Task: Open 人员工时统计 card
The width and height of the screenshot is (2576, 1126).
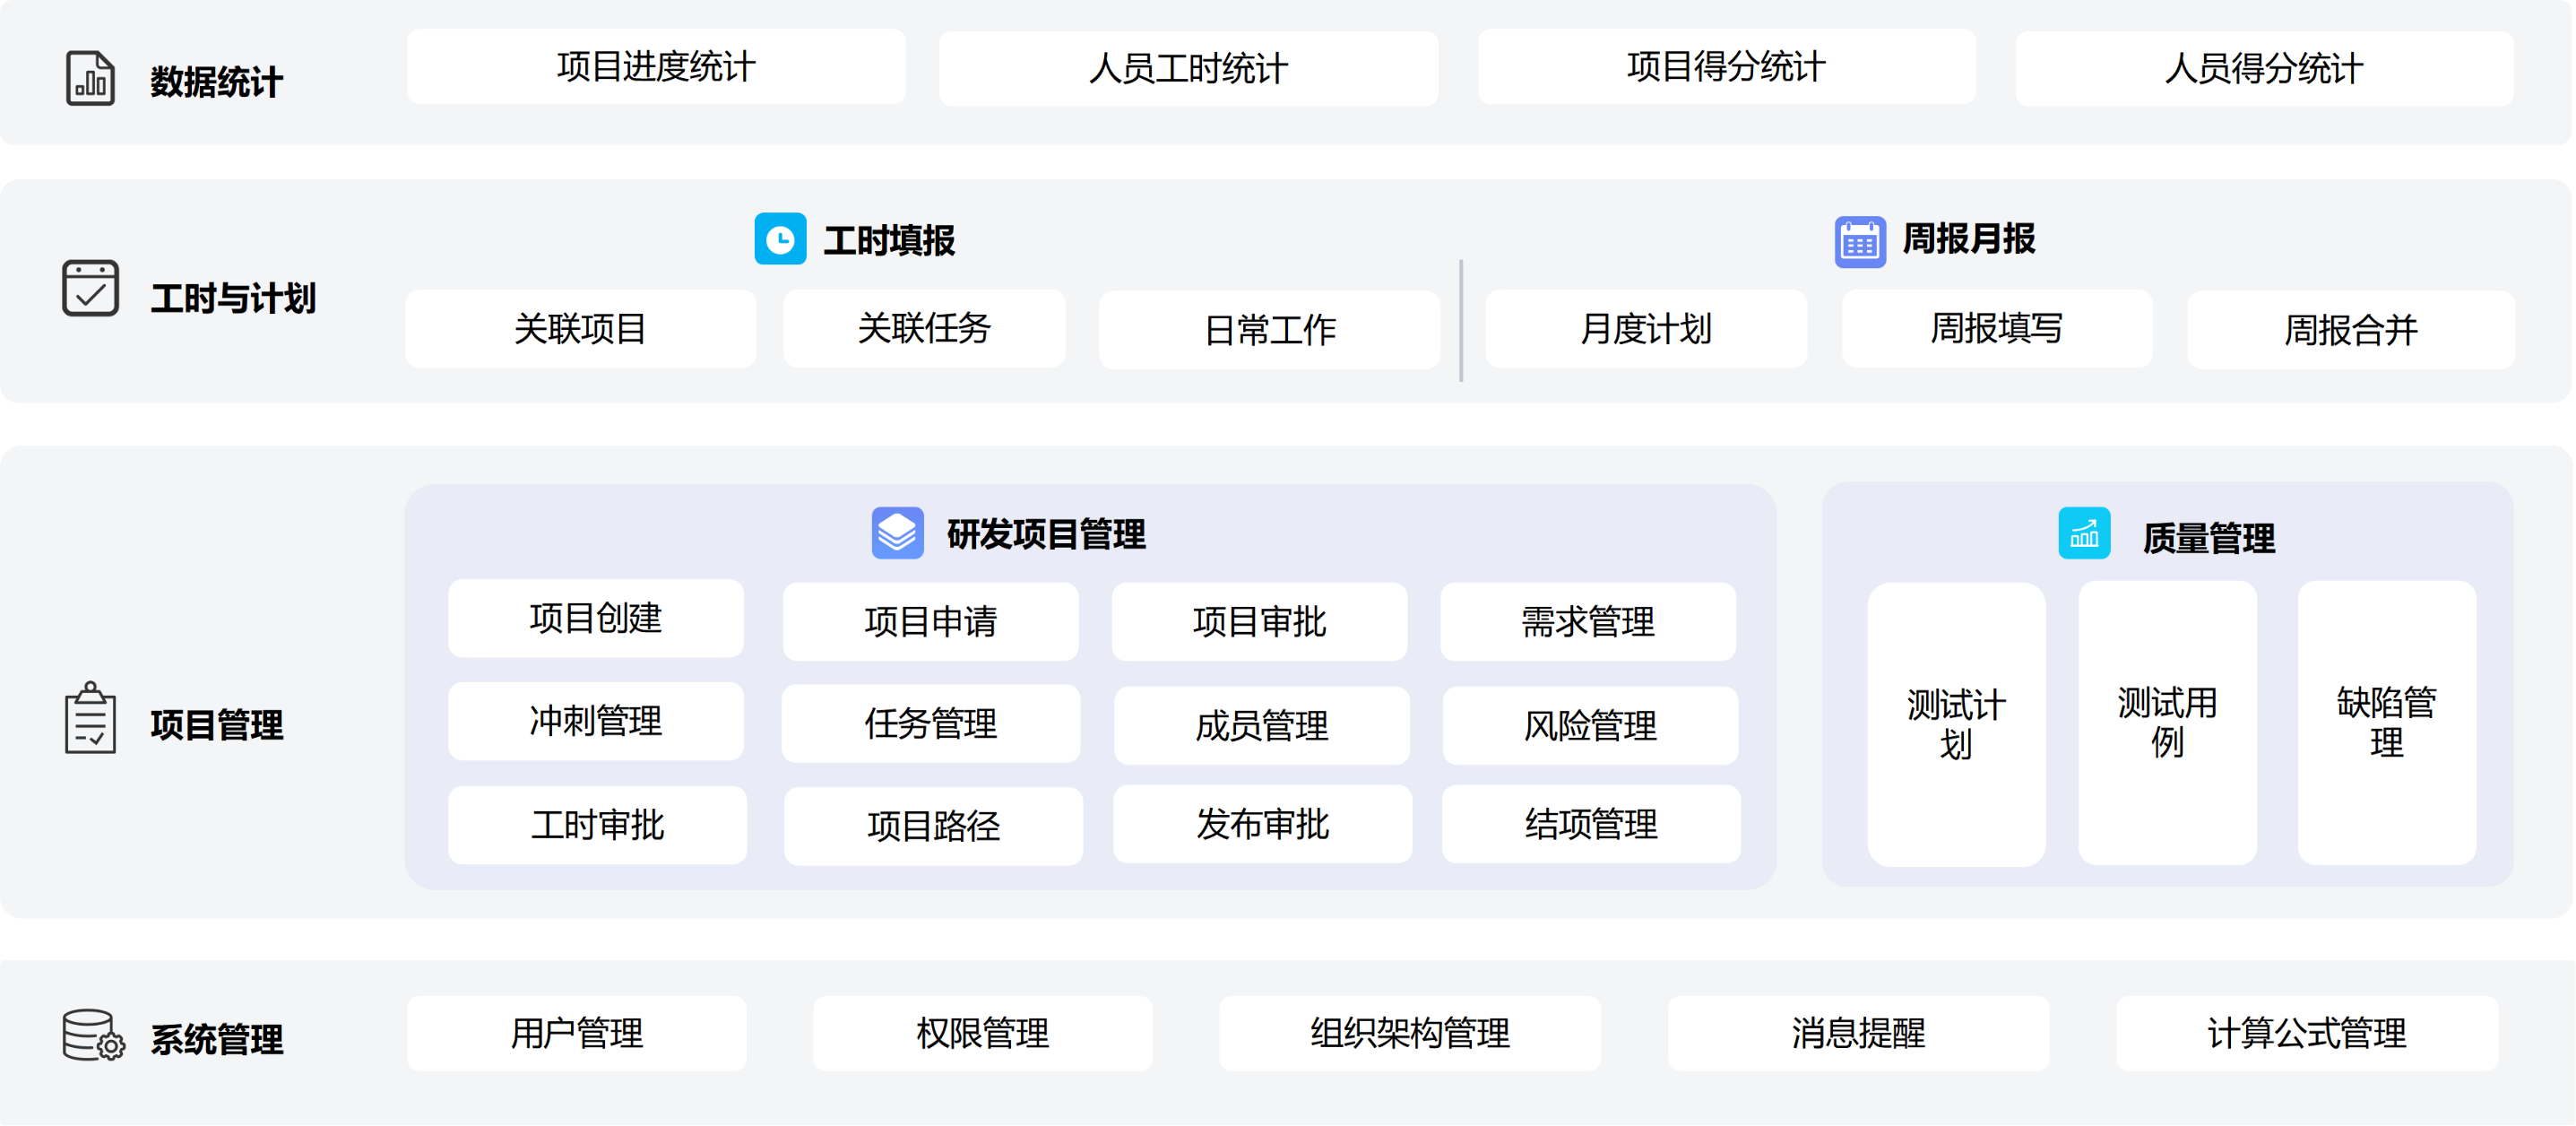Action: (x=1188, y=69)
